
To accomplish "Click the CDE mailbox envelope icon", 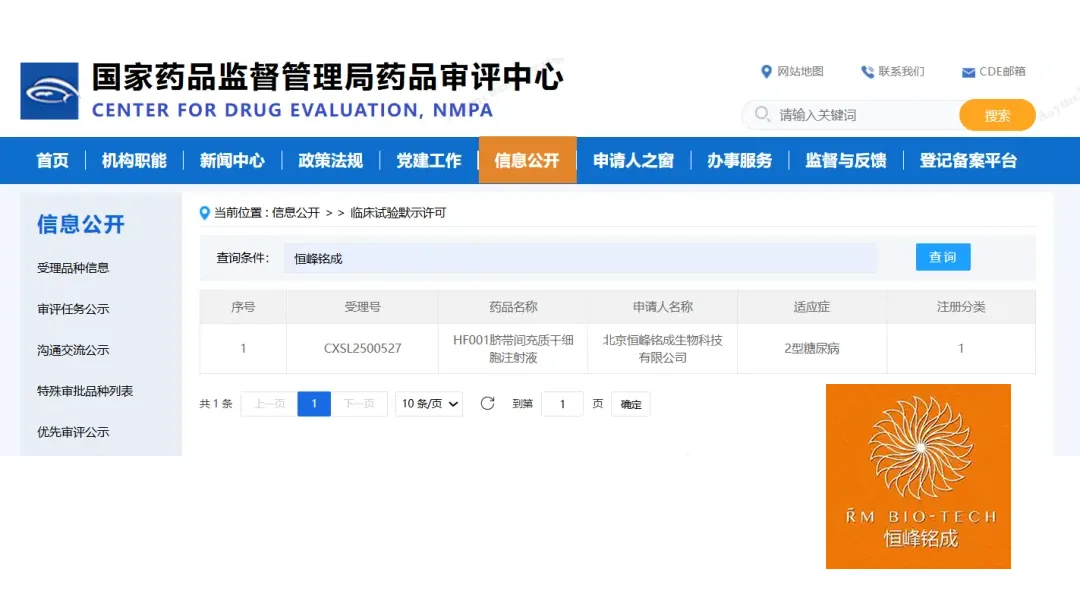I will tap(968, 72).
